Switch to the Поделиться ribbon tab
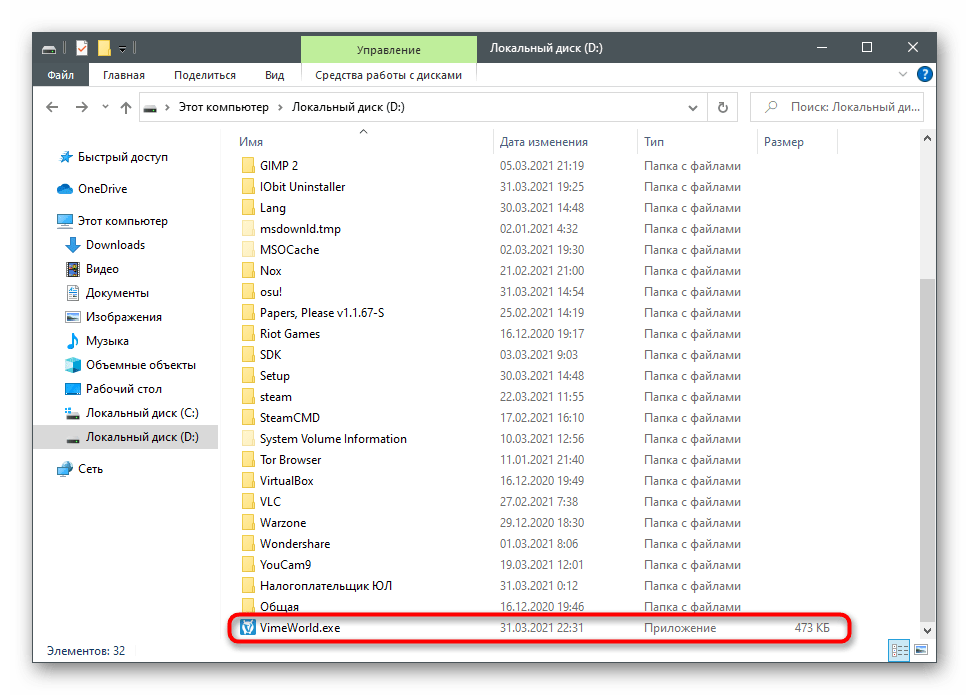 [x=205, y=75]
